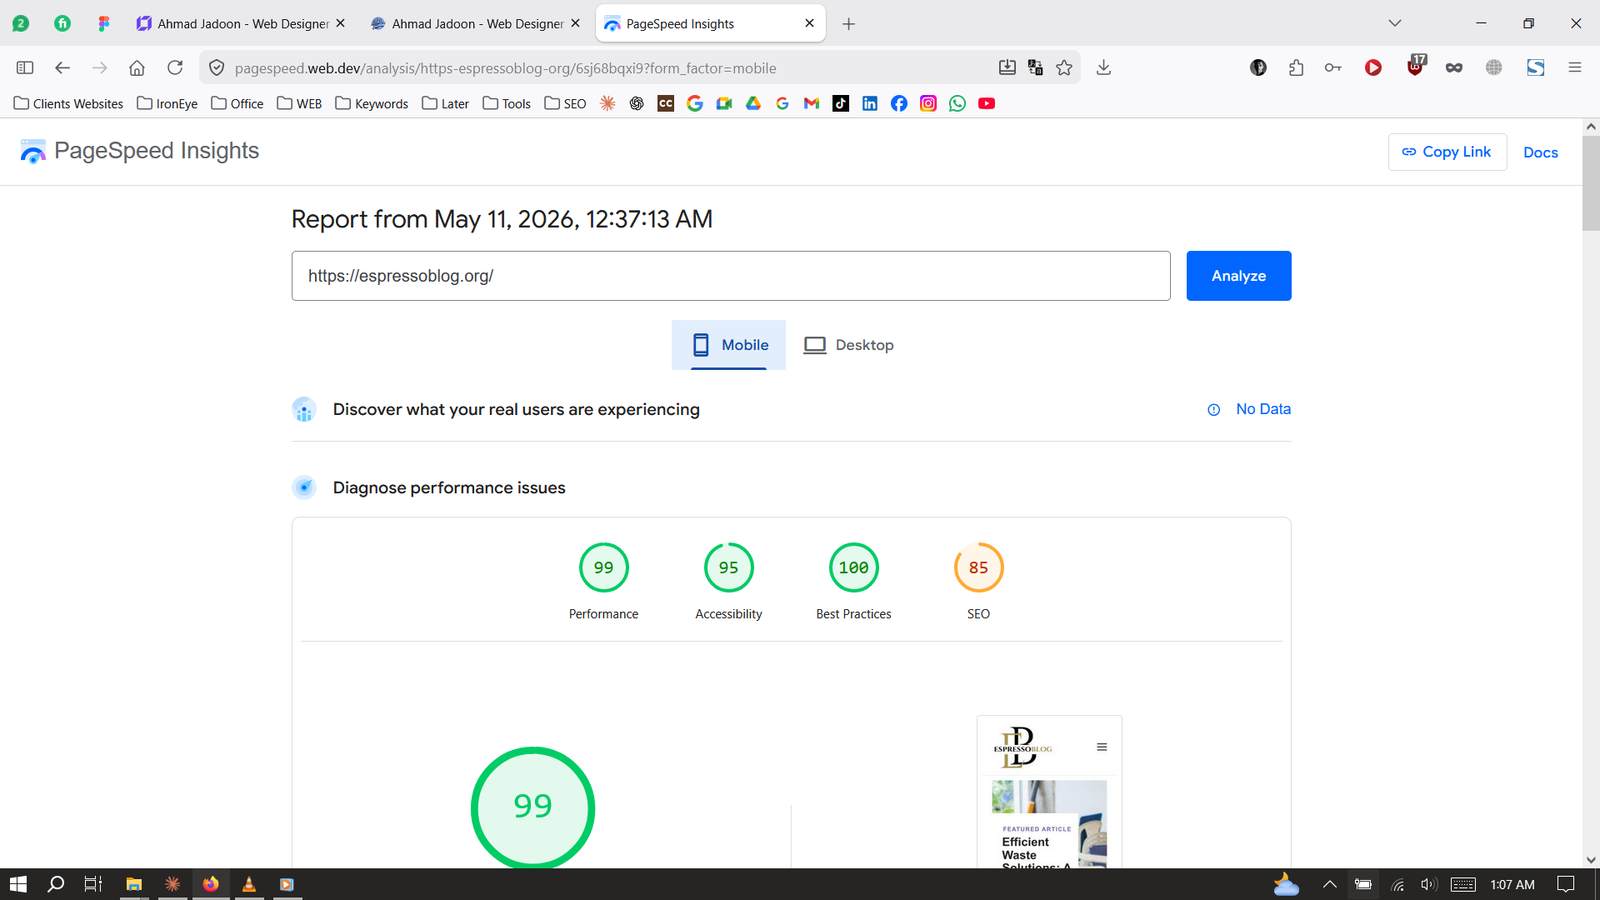Go to the browser home page icon
The image size is (1600, 900).
pos(137,68)
